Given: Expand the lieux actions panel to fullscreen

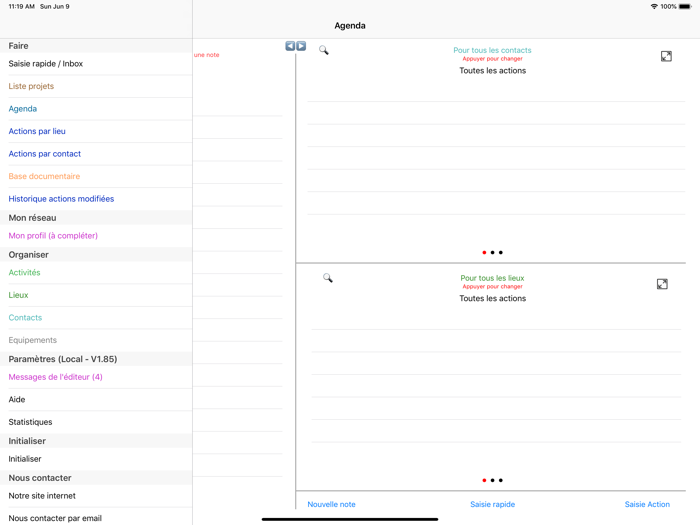Looking at the screenshot, I should click(x=662, y=284).
